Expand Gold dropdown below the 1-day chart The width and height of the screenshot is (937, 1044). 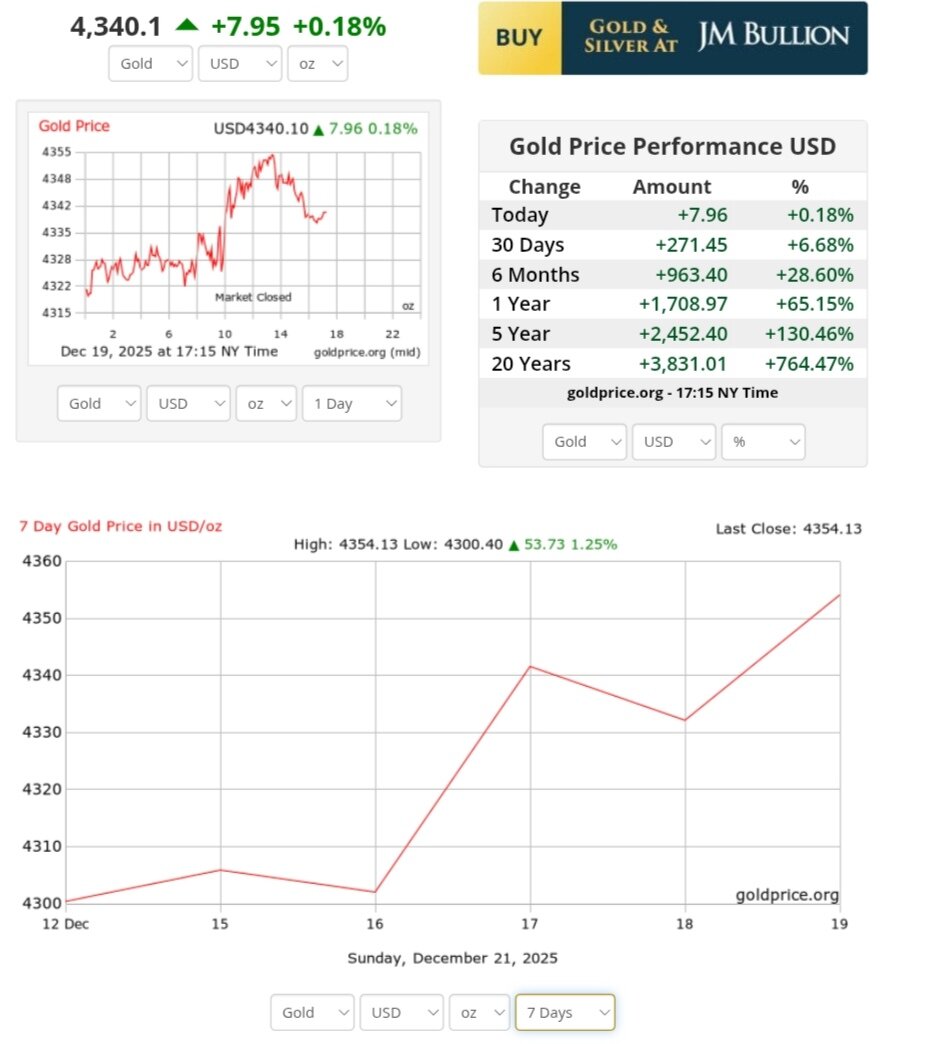99,404
